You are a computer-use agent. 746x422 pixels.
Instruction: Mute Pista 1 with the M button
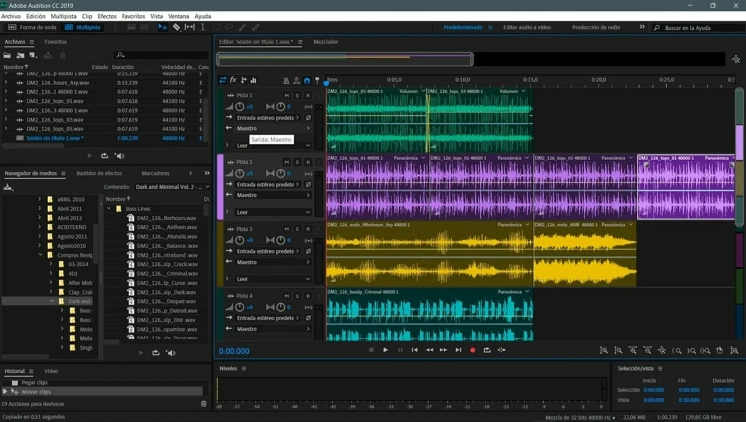pos(286,96)
